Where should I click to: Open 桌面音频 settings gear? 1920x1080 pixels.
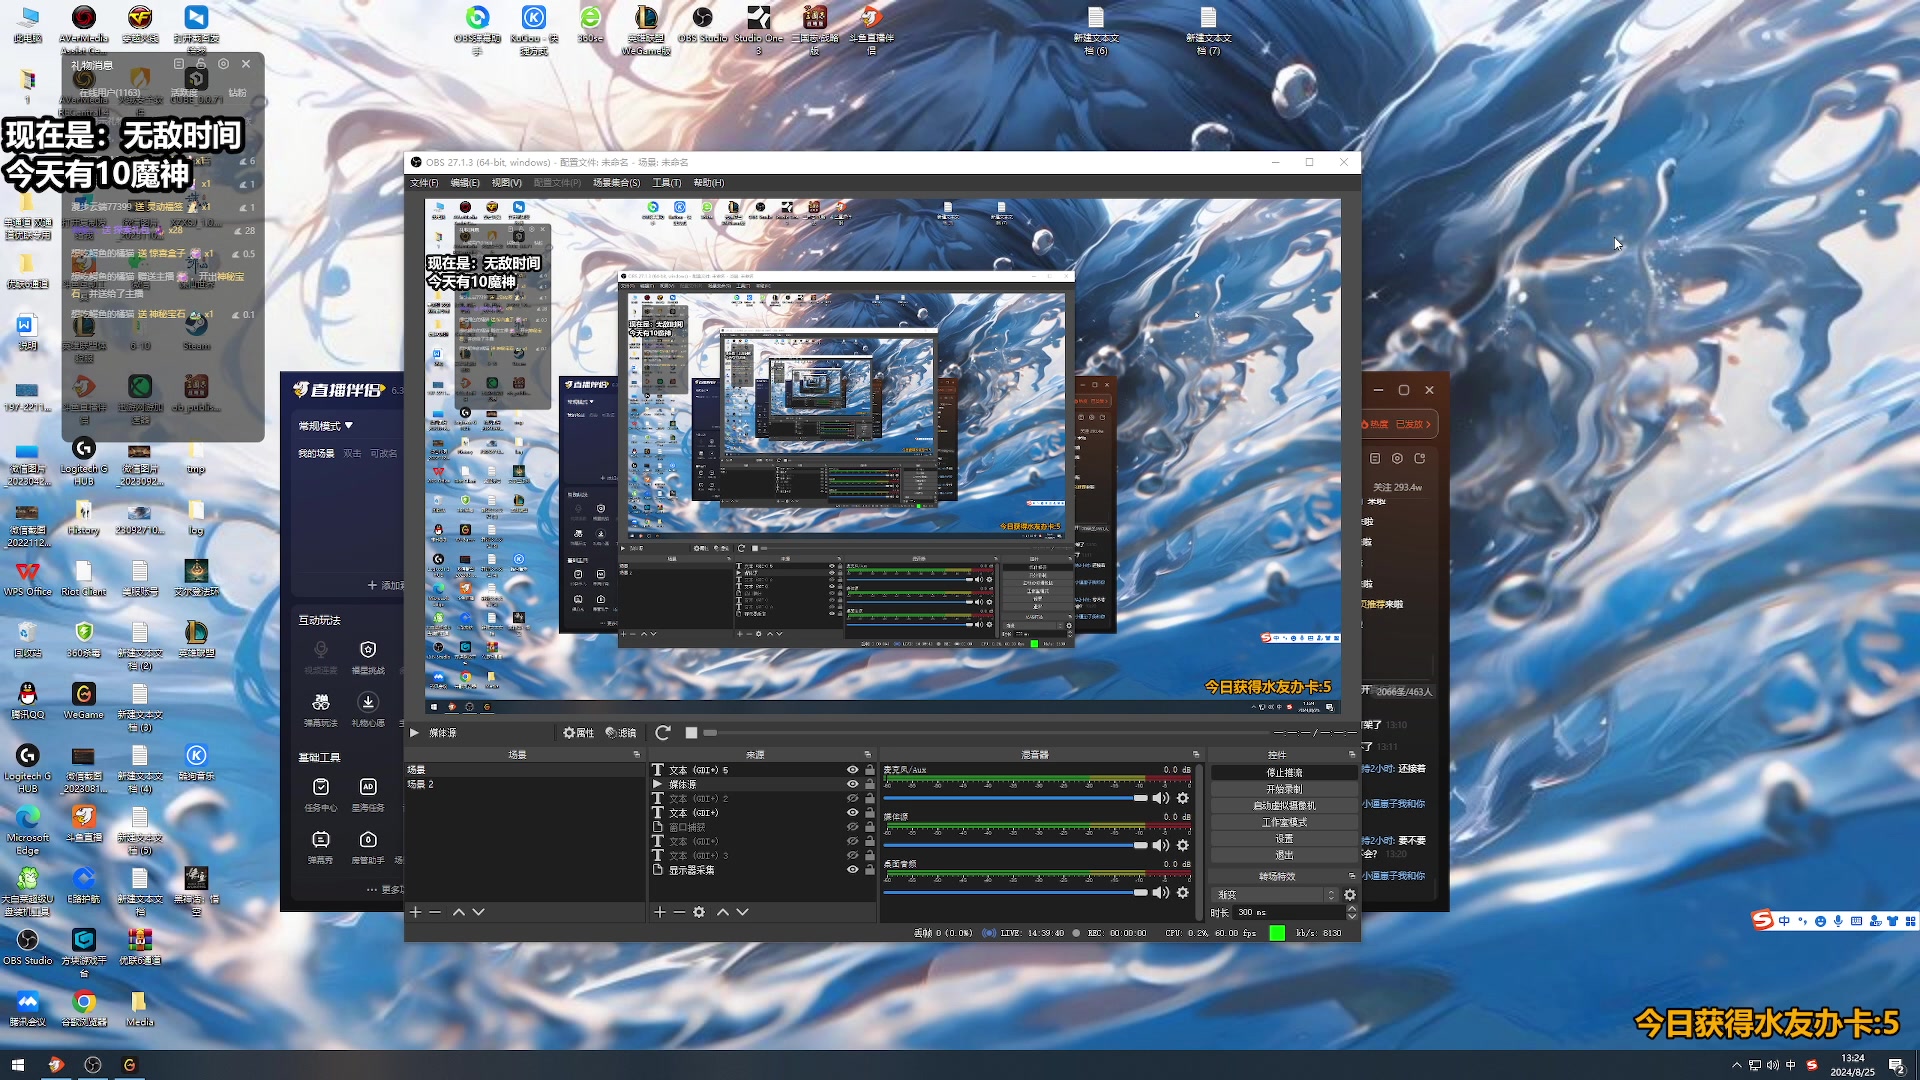pos(1183,892)
